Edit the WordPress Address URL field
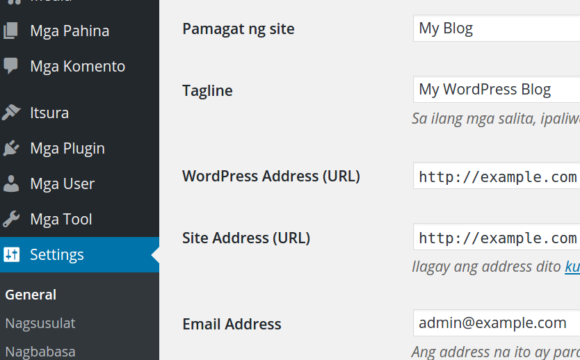This screenshot has height=360, width=580. click(x=496, y=176)
